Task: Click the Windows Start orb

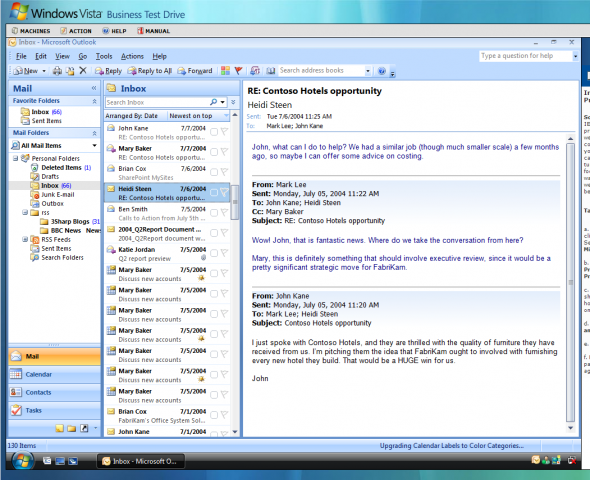Action: tap(23, 460)
